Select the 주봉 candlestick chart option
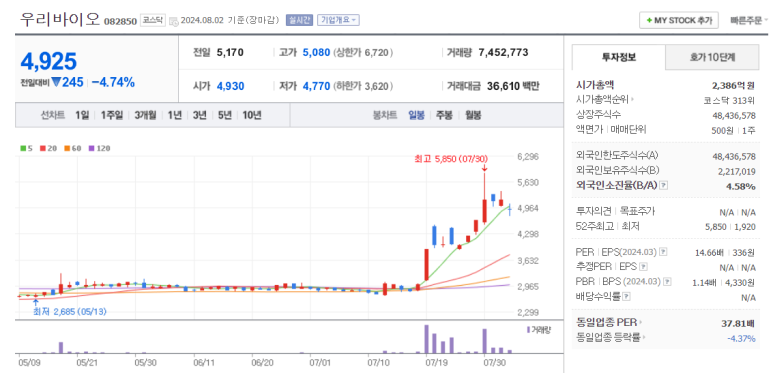Viewport: 773px width, 373px height. [444, 115]
